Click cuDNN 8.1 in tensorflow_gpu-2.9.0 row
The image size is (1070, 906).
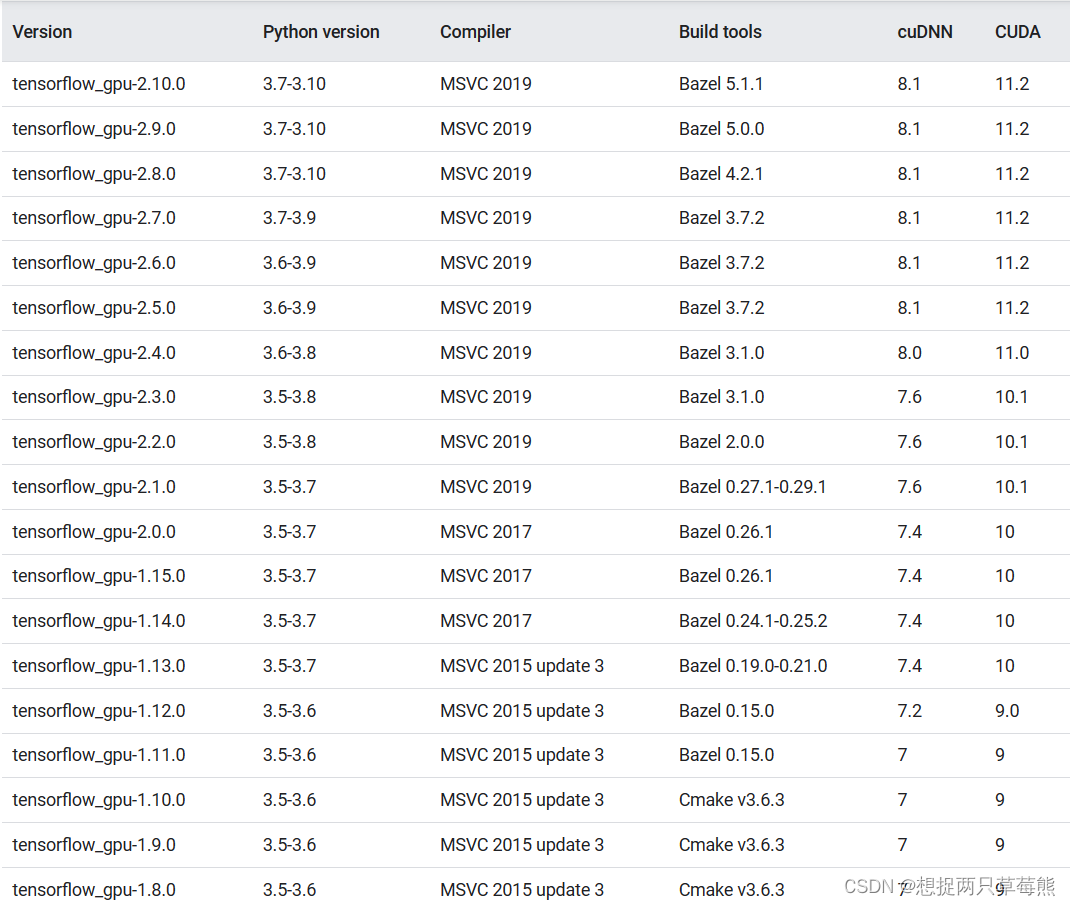point(909,129)
